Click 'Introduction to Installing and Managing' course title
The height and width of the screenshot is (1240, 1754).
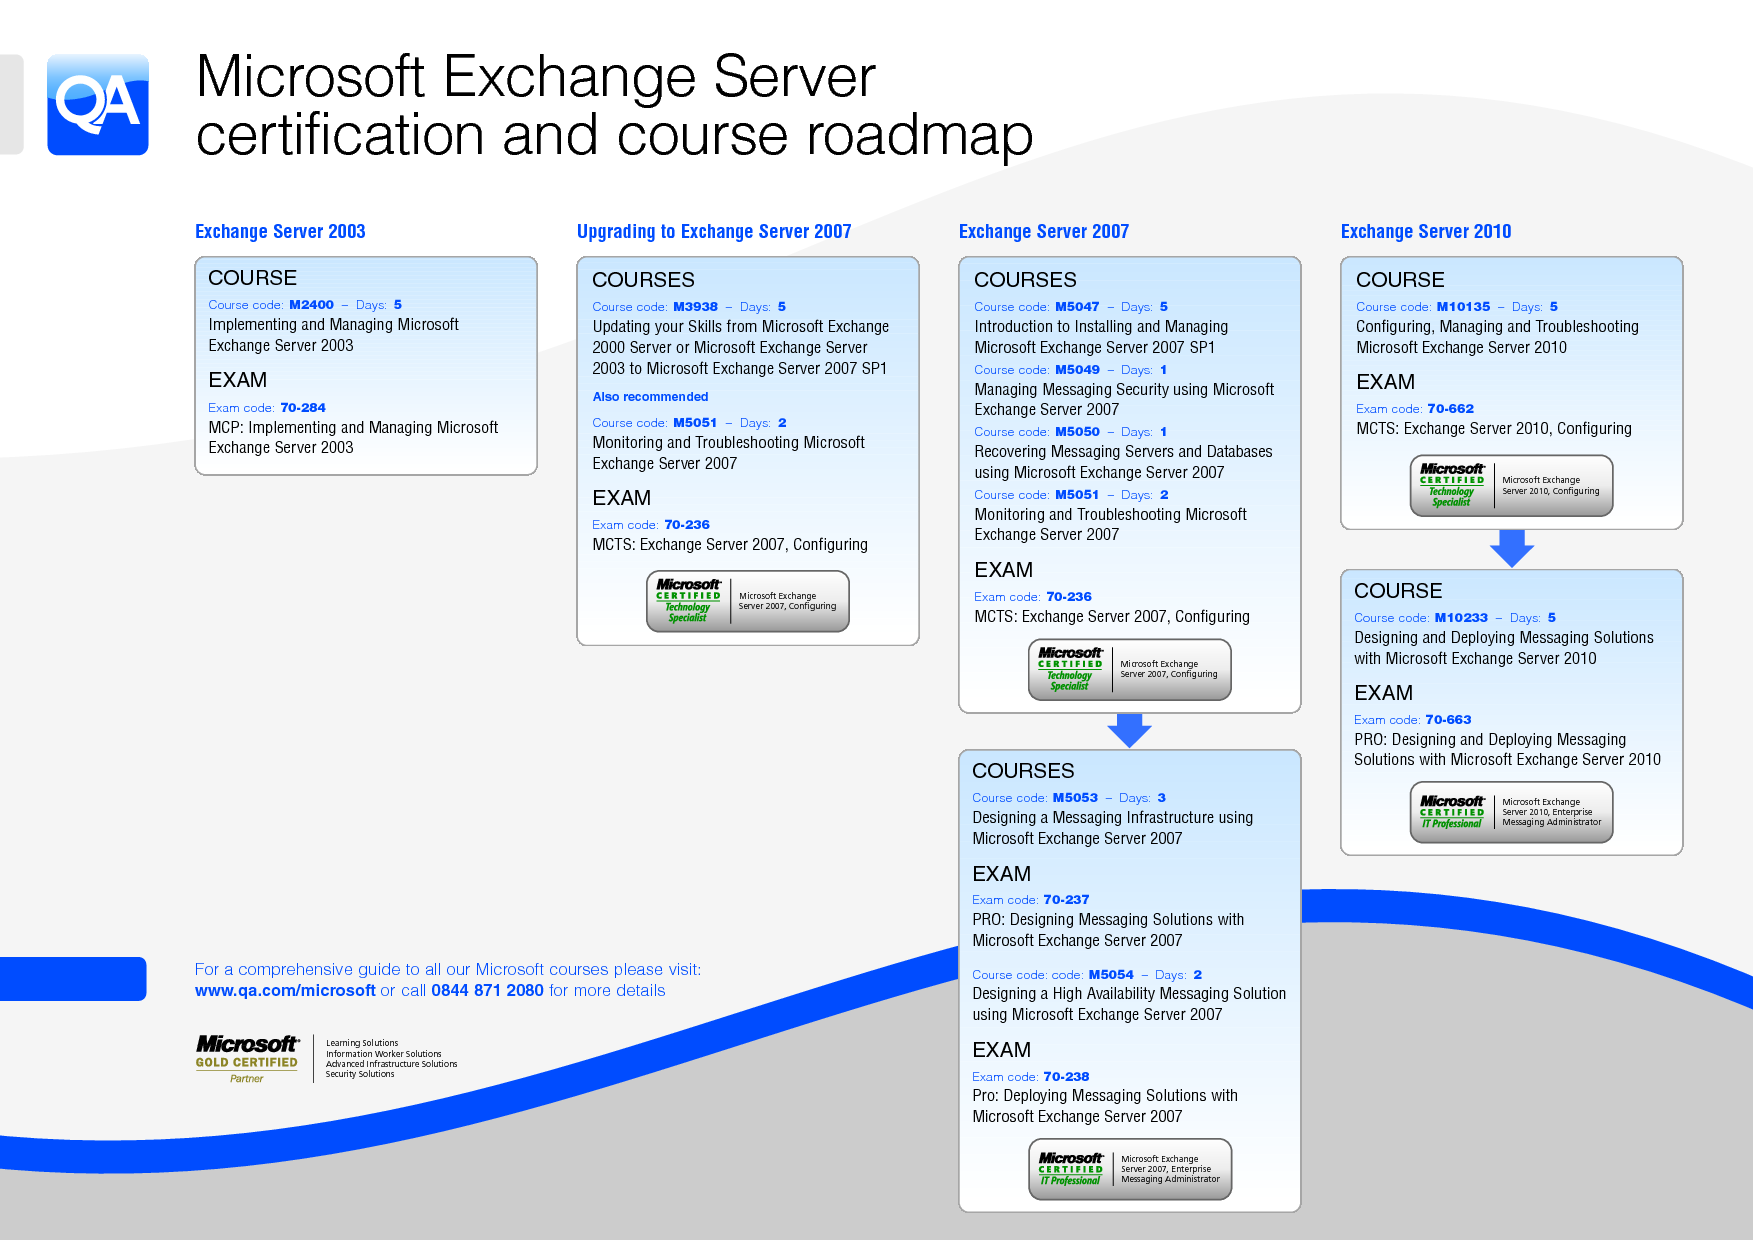coord(1101,327)
